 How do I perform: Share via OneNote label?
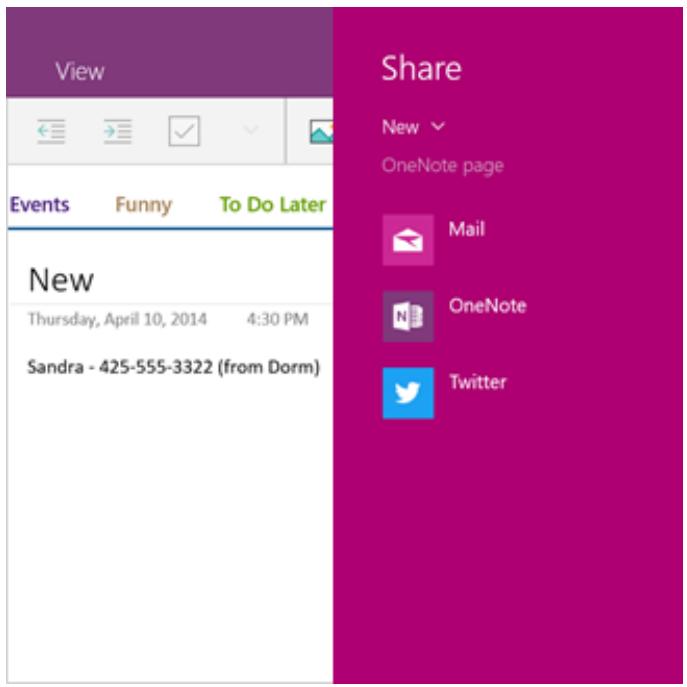[487, 306]
